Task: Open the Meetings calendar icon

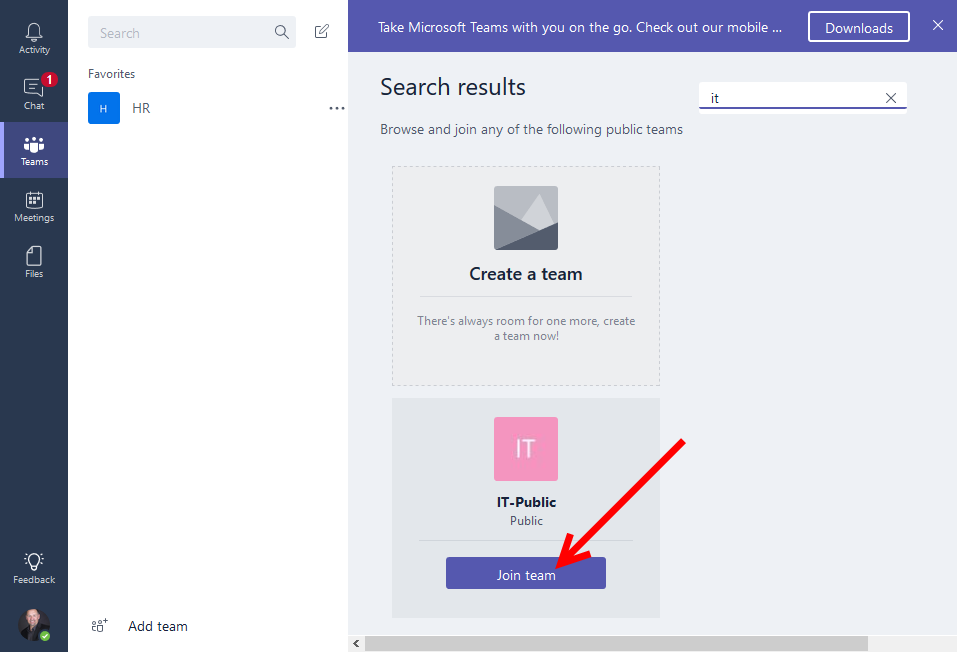Action: [34, 206]
